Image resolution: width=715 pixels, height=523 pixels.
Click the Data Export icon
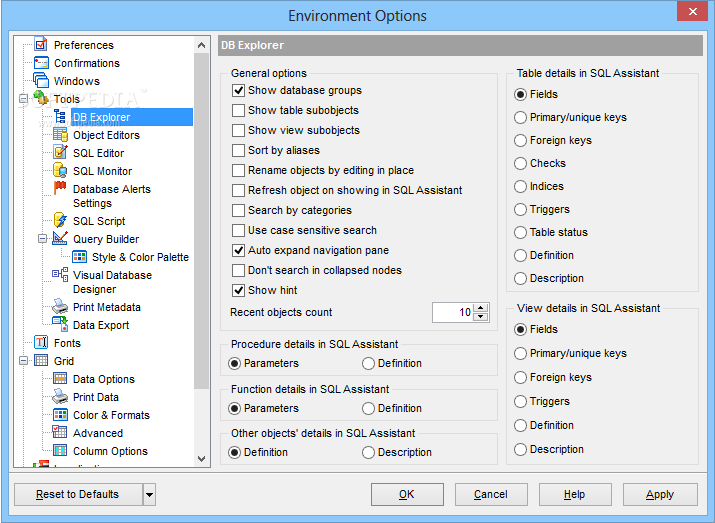coord(60,325)
